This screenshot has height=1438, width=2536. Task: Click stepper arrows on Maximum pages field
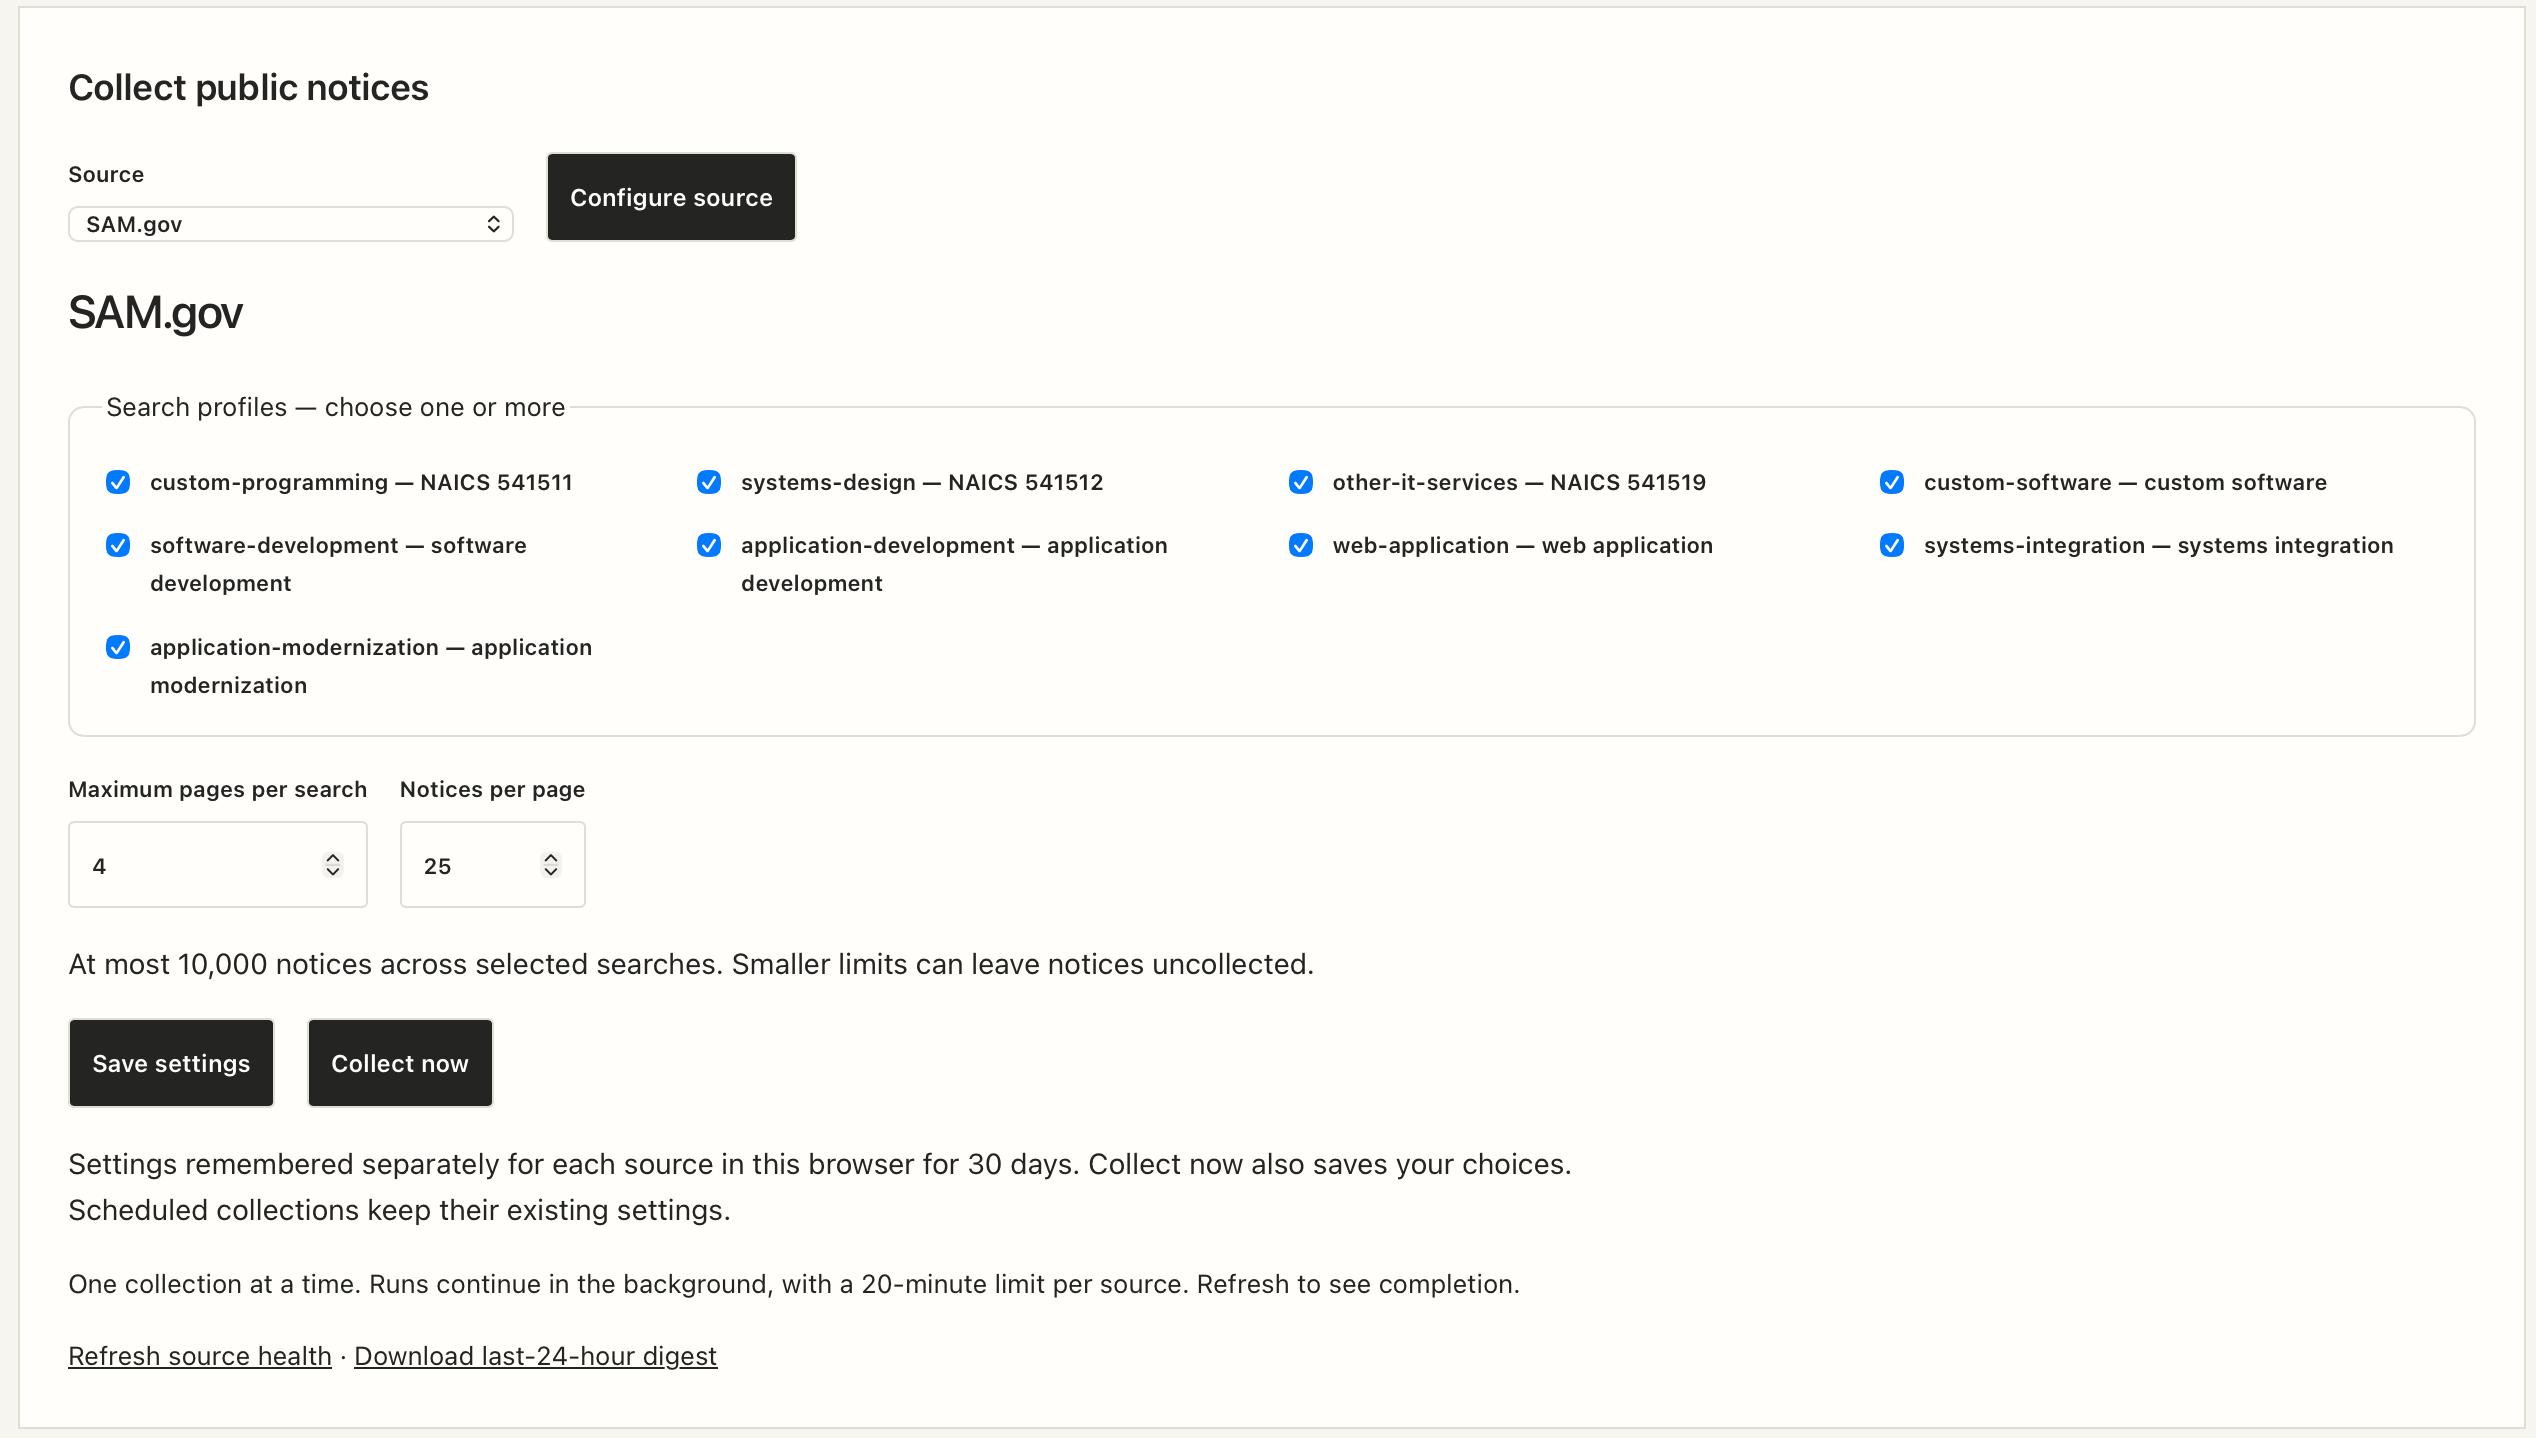[x=333, y=865]
